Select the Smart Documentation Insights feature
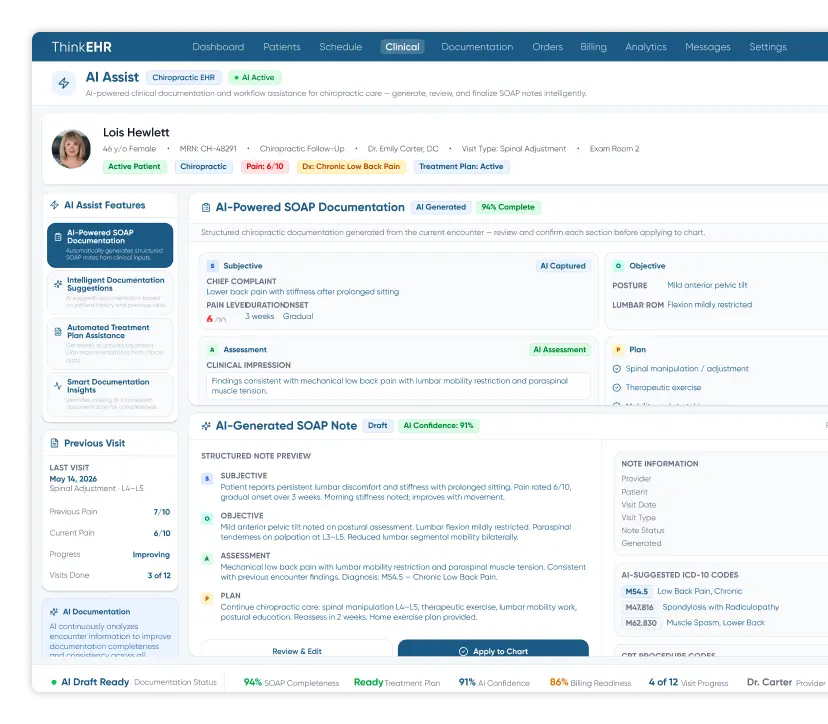 tap(110, 394)
